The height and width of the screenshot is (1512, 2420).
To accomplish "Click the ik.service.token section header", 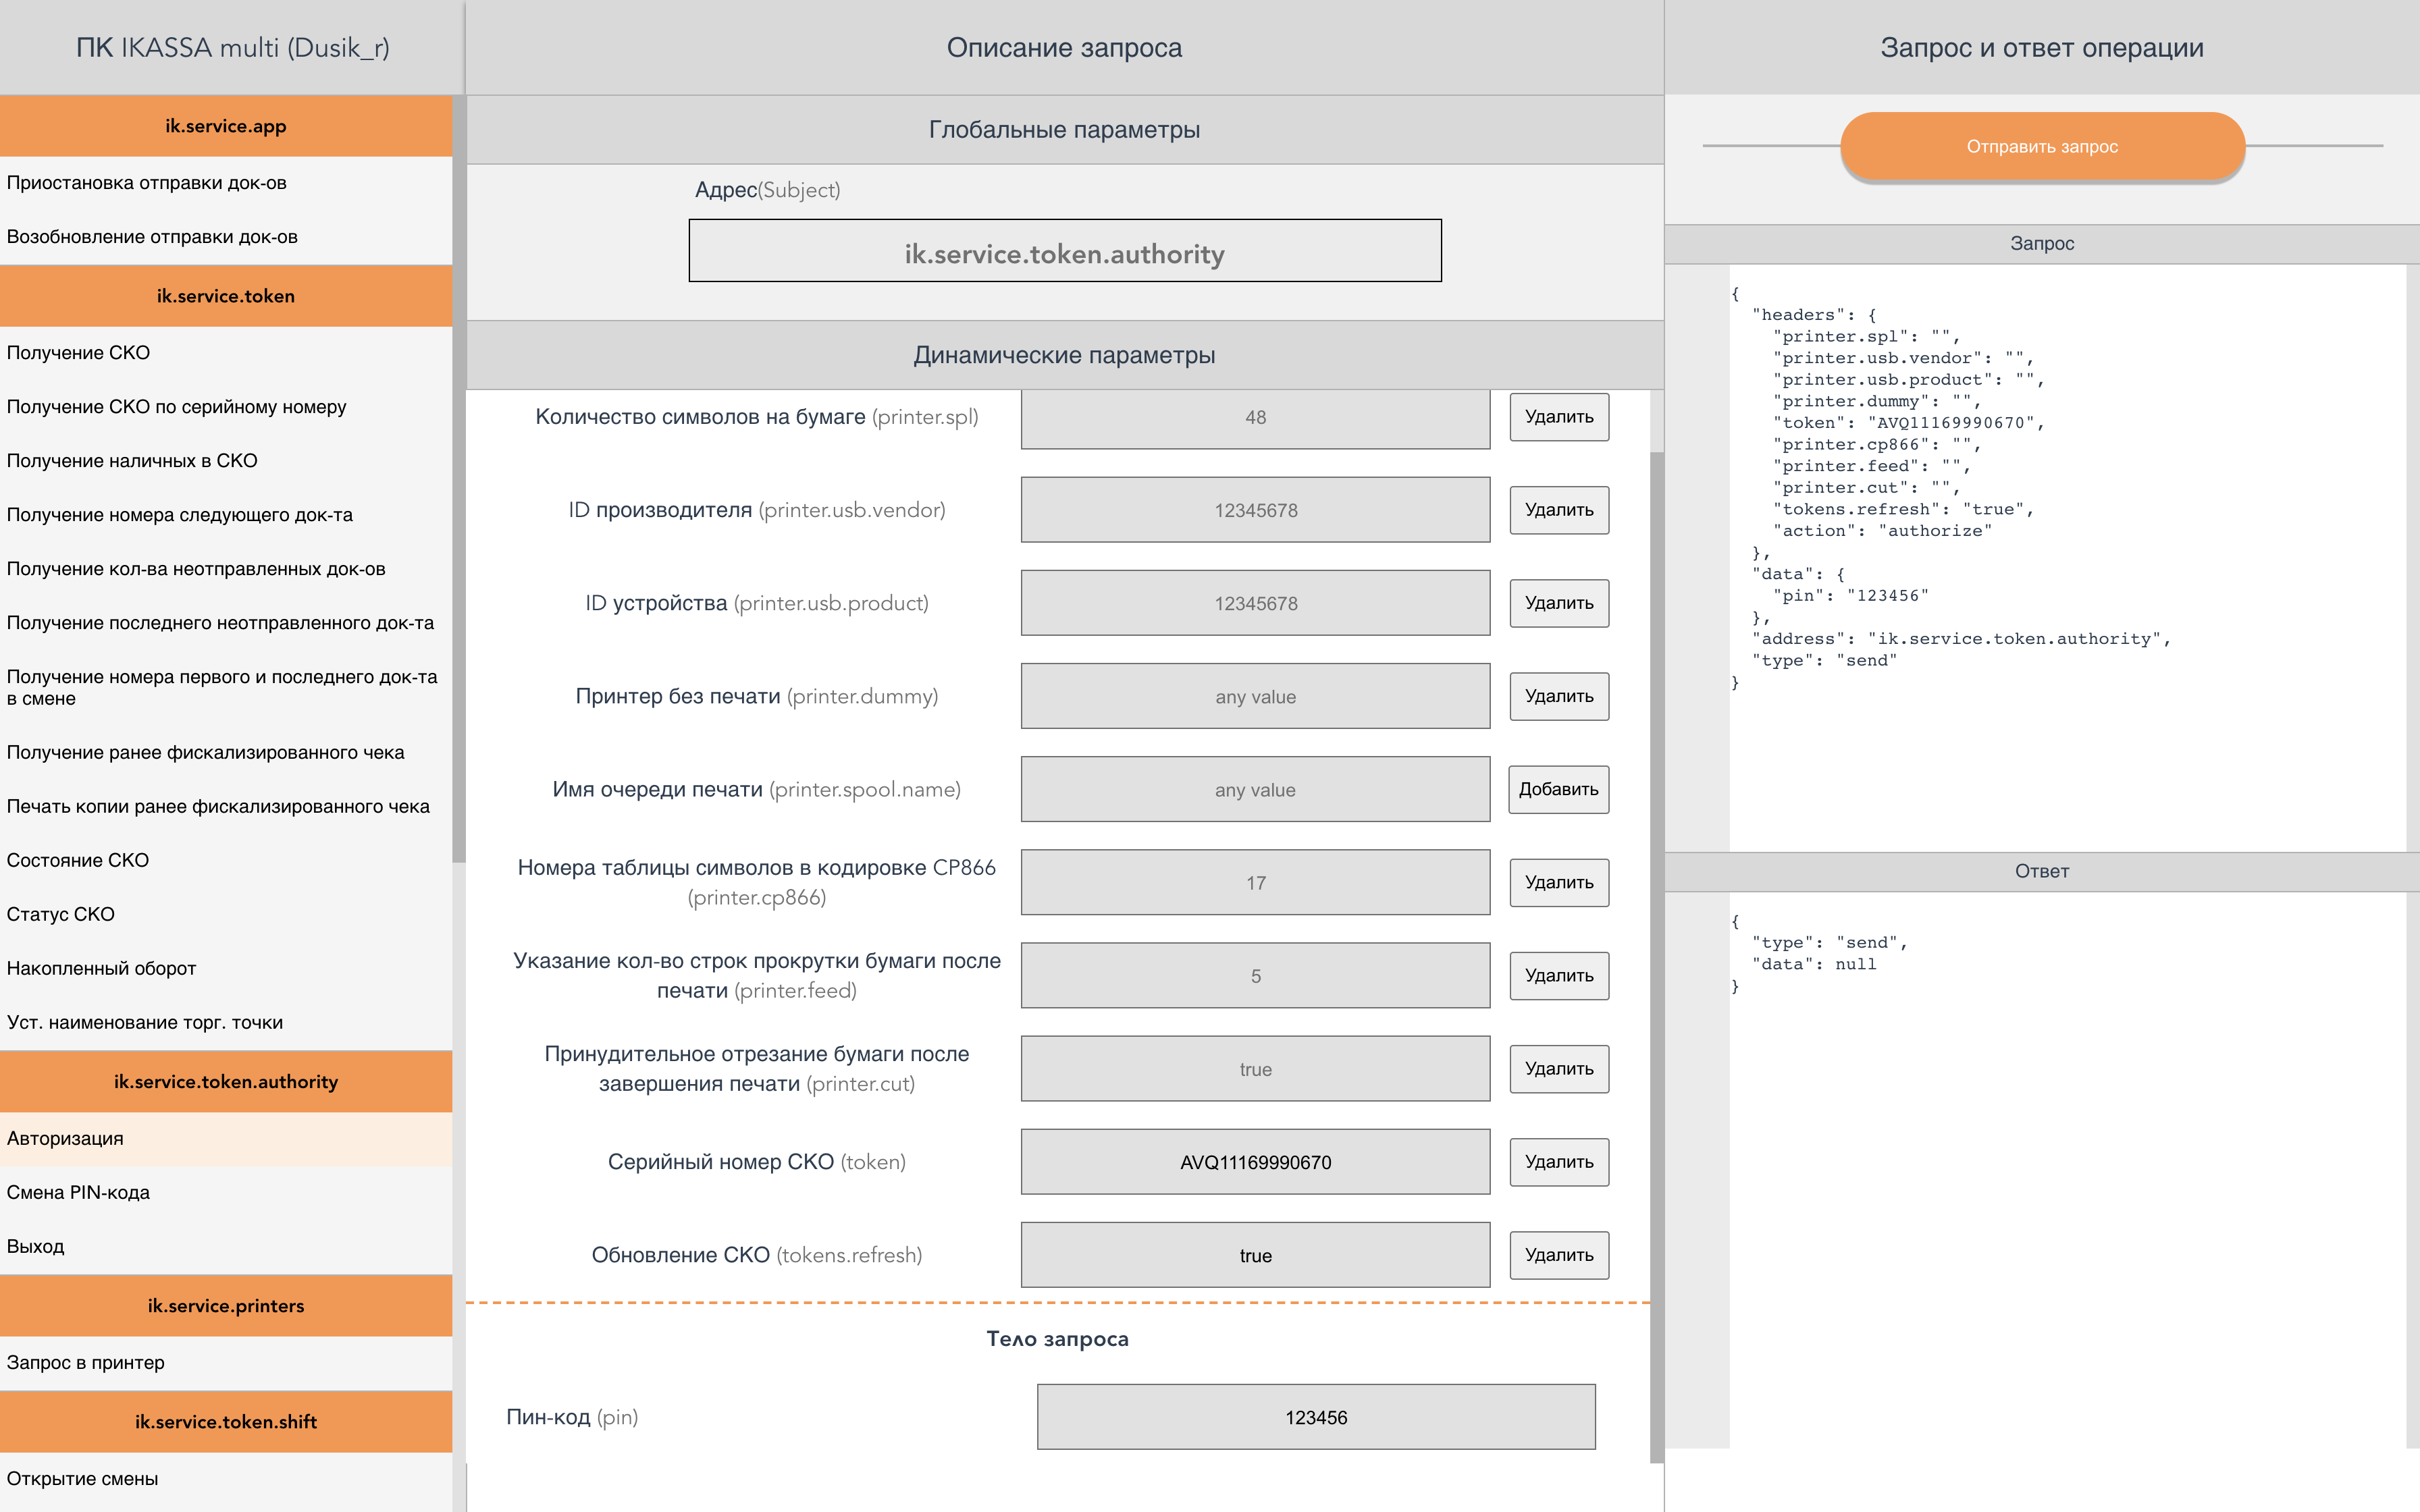I will pos(225,296).
